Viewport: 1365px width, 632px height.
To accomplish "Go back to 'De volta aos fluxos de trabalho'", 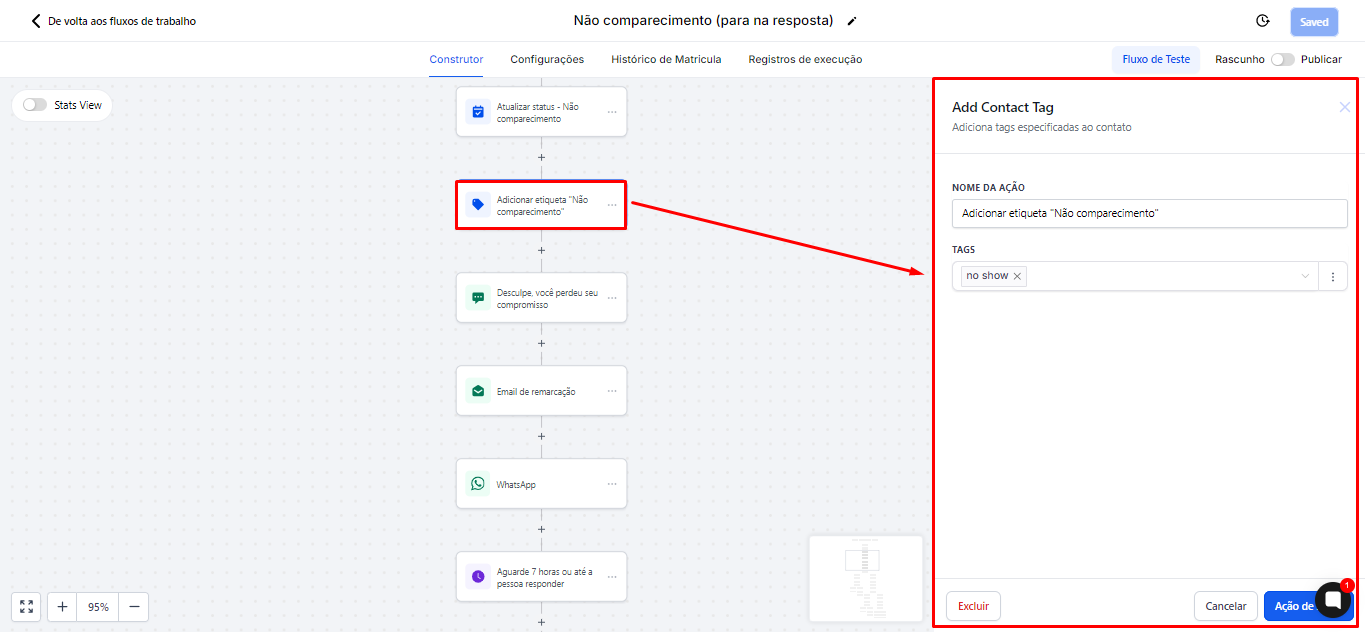I will pyautogui.click(x=113, y=21).
